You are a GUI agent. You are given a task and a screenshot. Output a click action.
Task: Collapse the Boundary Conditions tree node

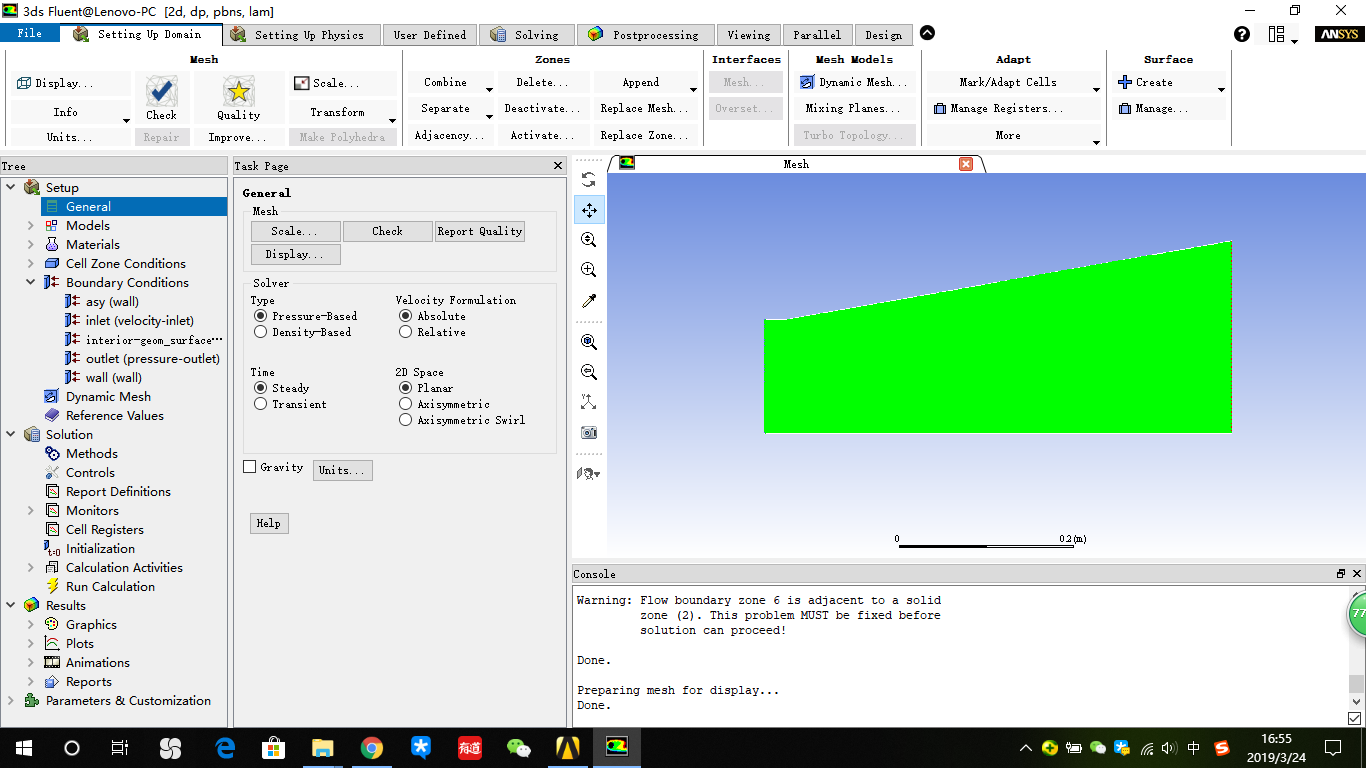coord(32,282)
